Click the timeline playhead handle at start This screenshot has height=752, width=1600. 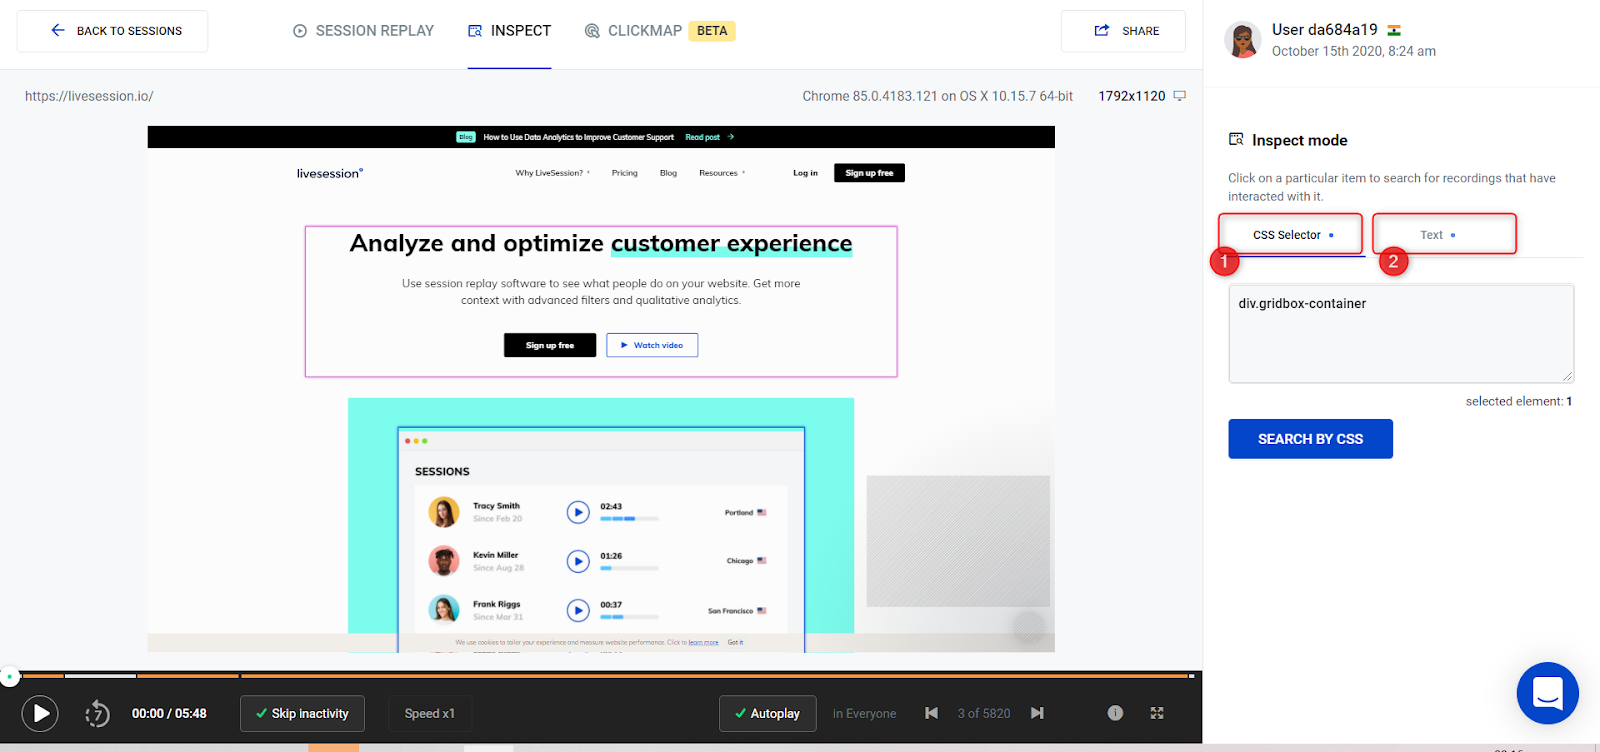click(x=9, y=677)
